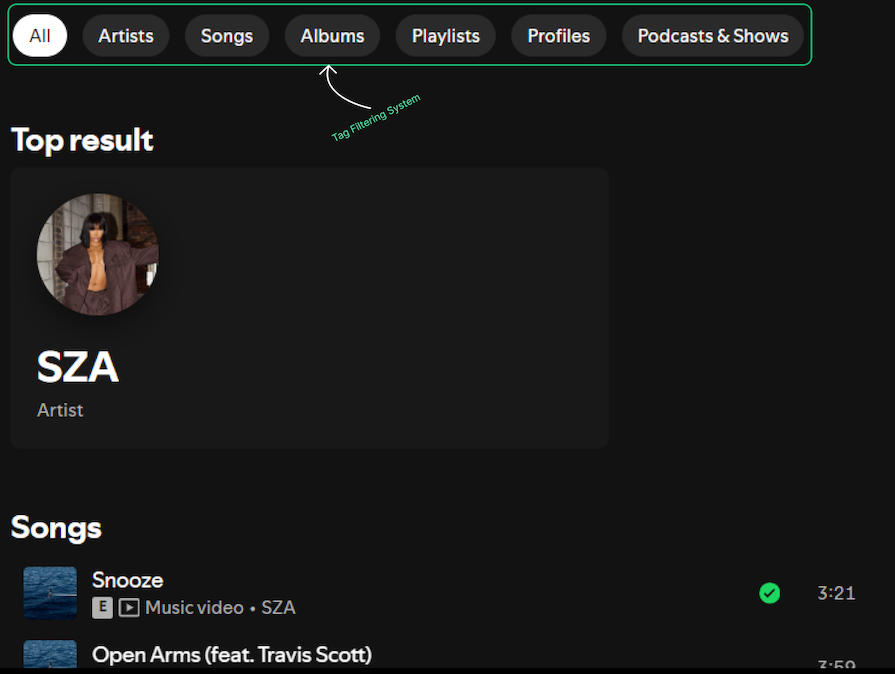
Task: Open the SZA artist link under Snooze
Action: (x=279, y=607)
